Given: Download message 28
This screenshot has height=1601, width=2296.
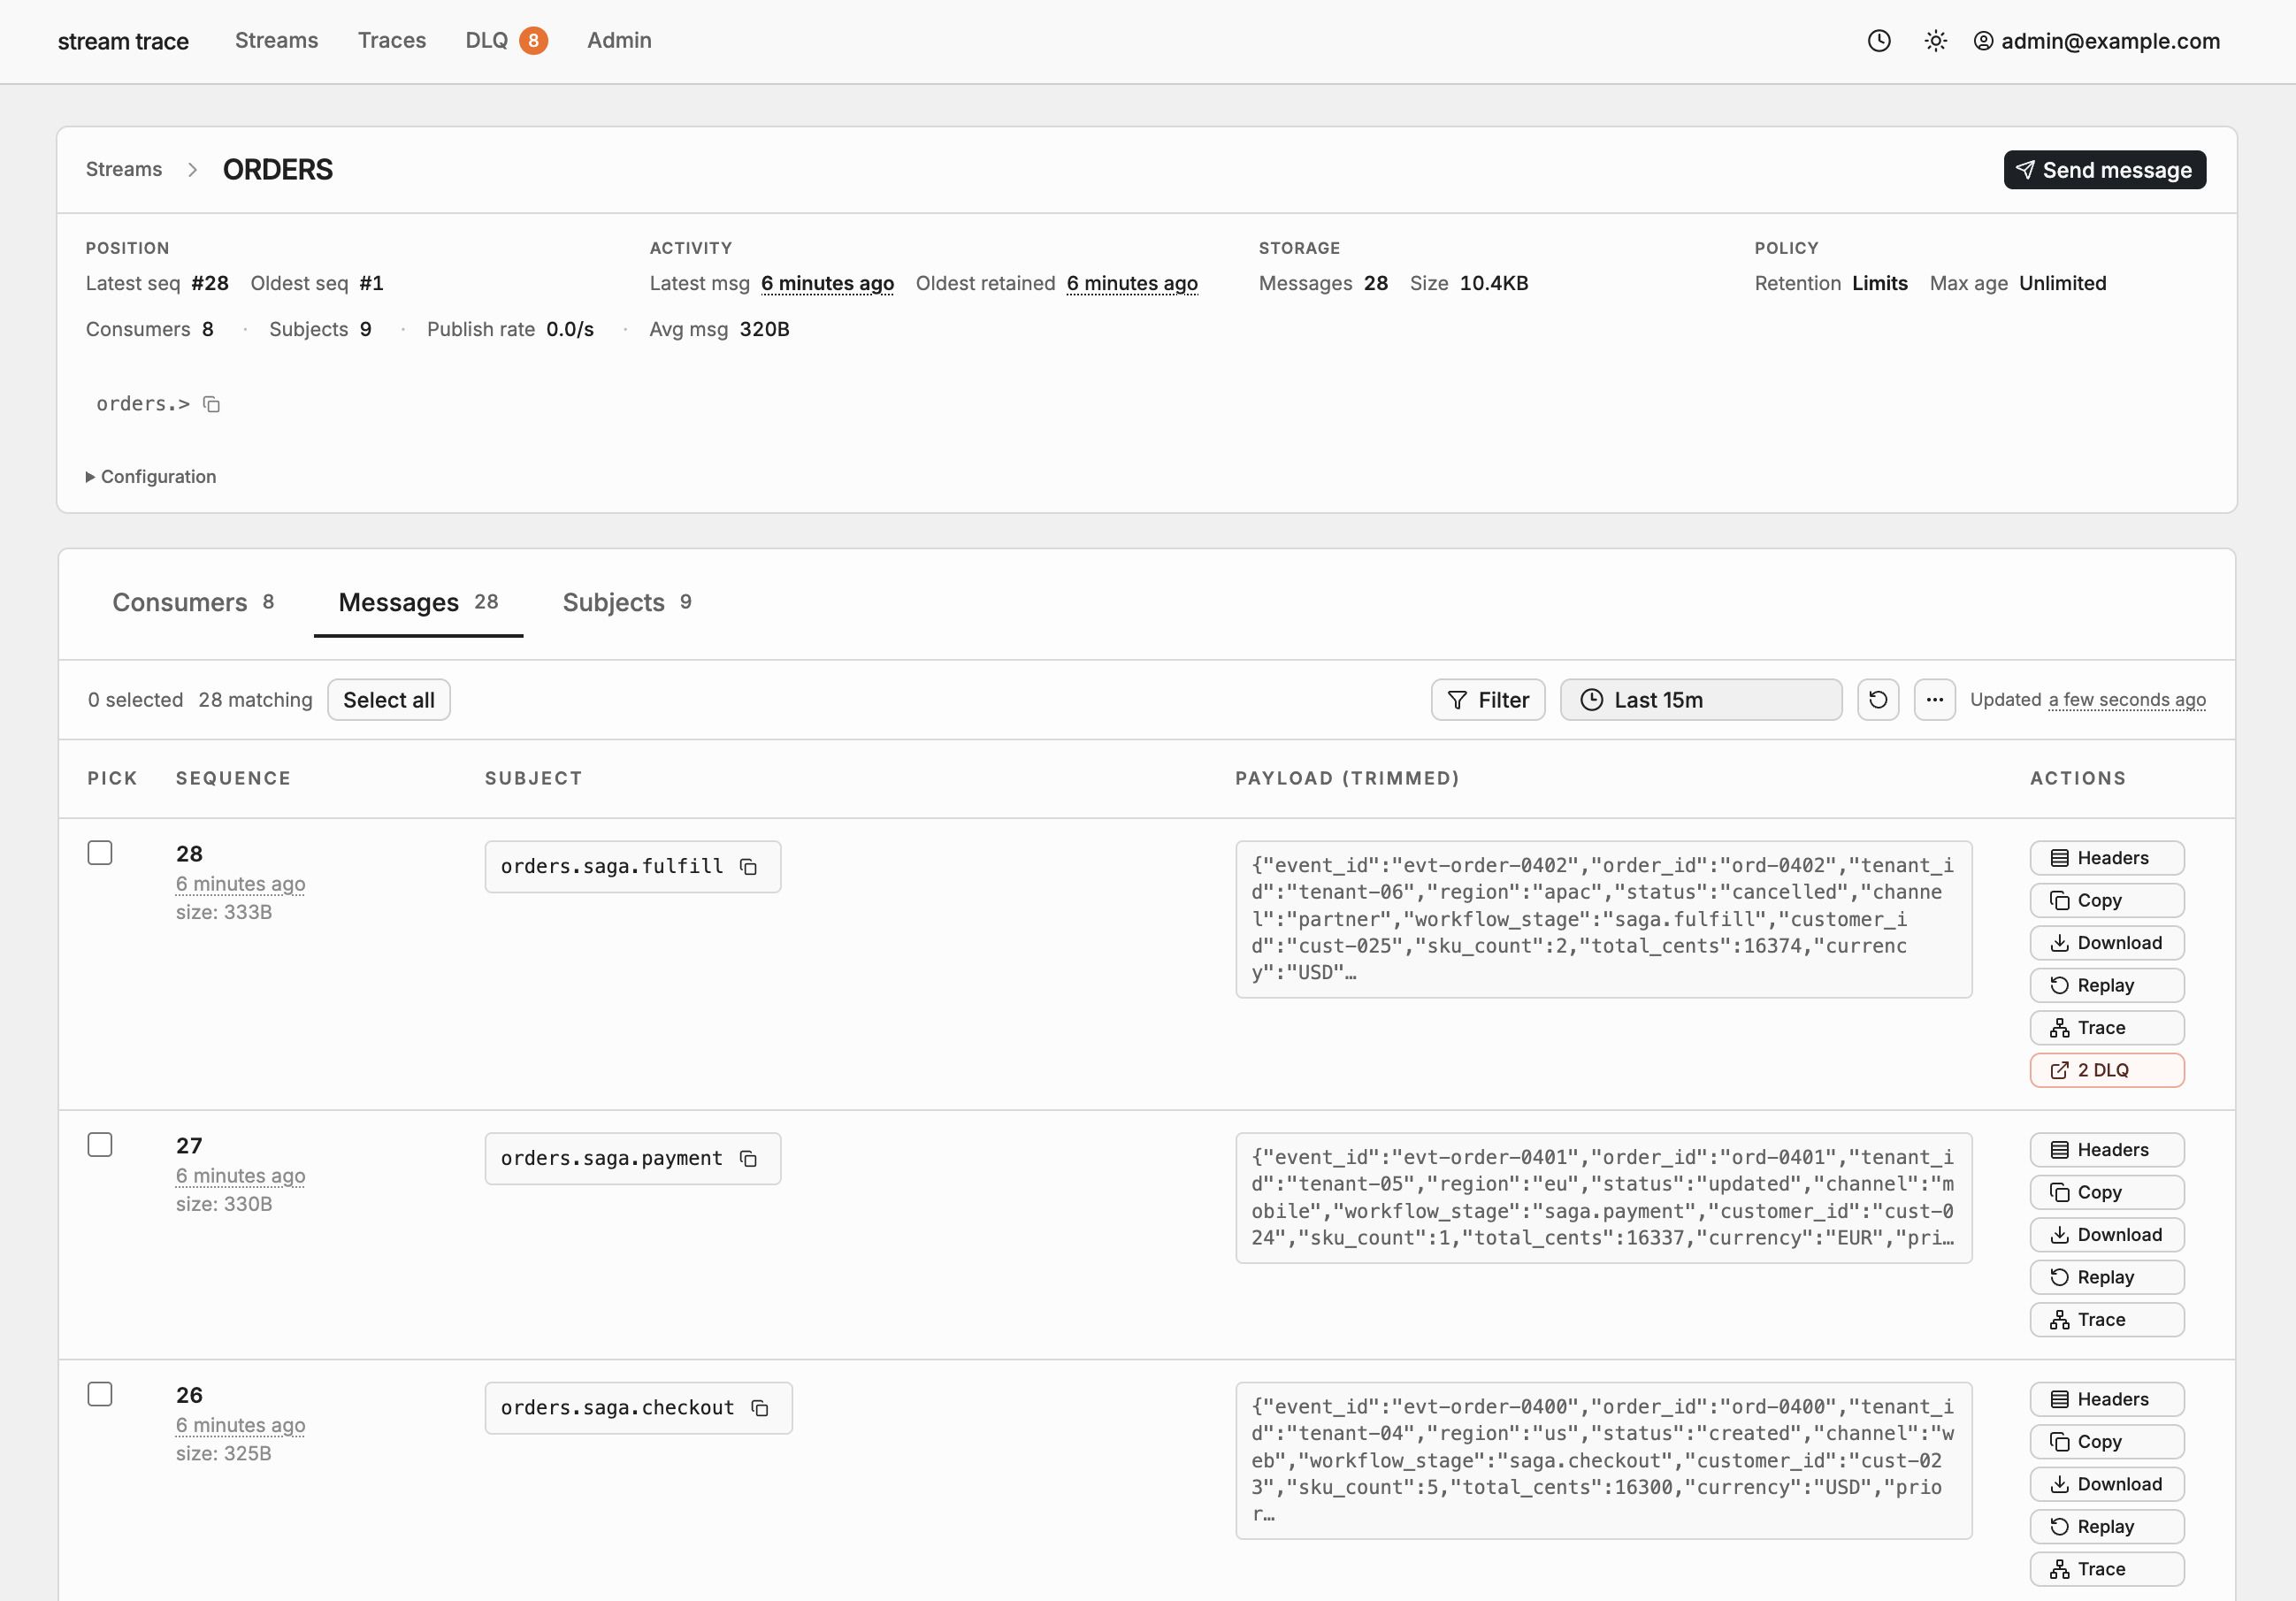Looking at the screenshot, I should [x=2106, y=943].
